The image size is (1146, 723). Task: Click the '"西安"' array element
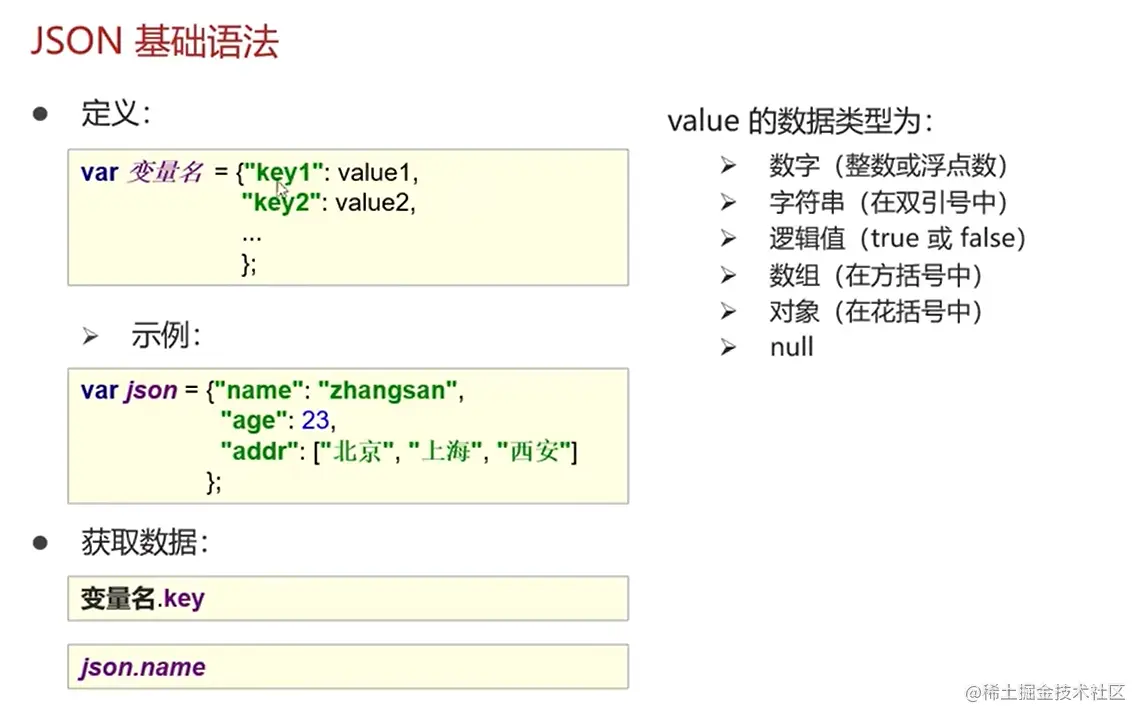point(534,451)
